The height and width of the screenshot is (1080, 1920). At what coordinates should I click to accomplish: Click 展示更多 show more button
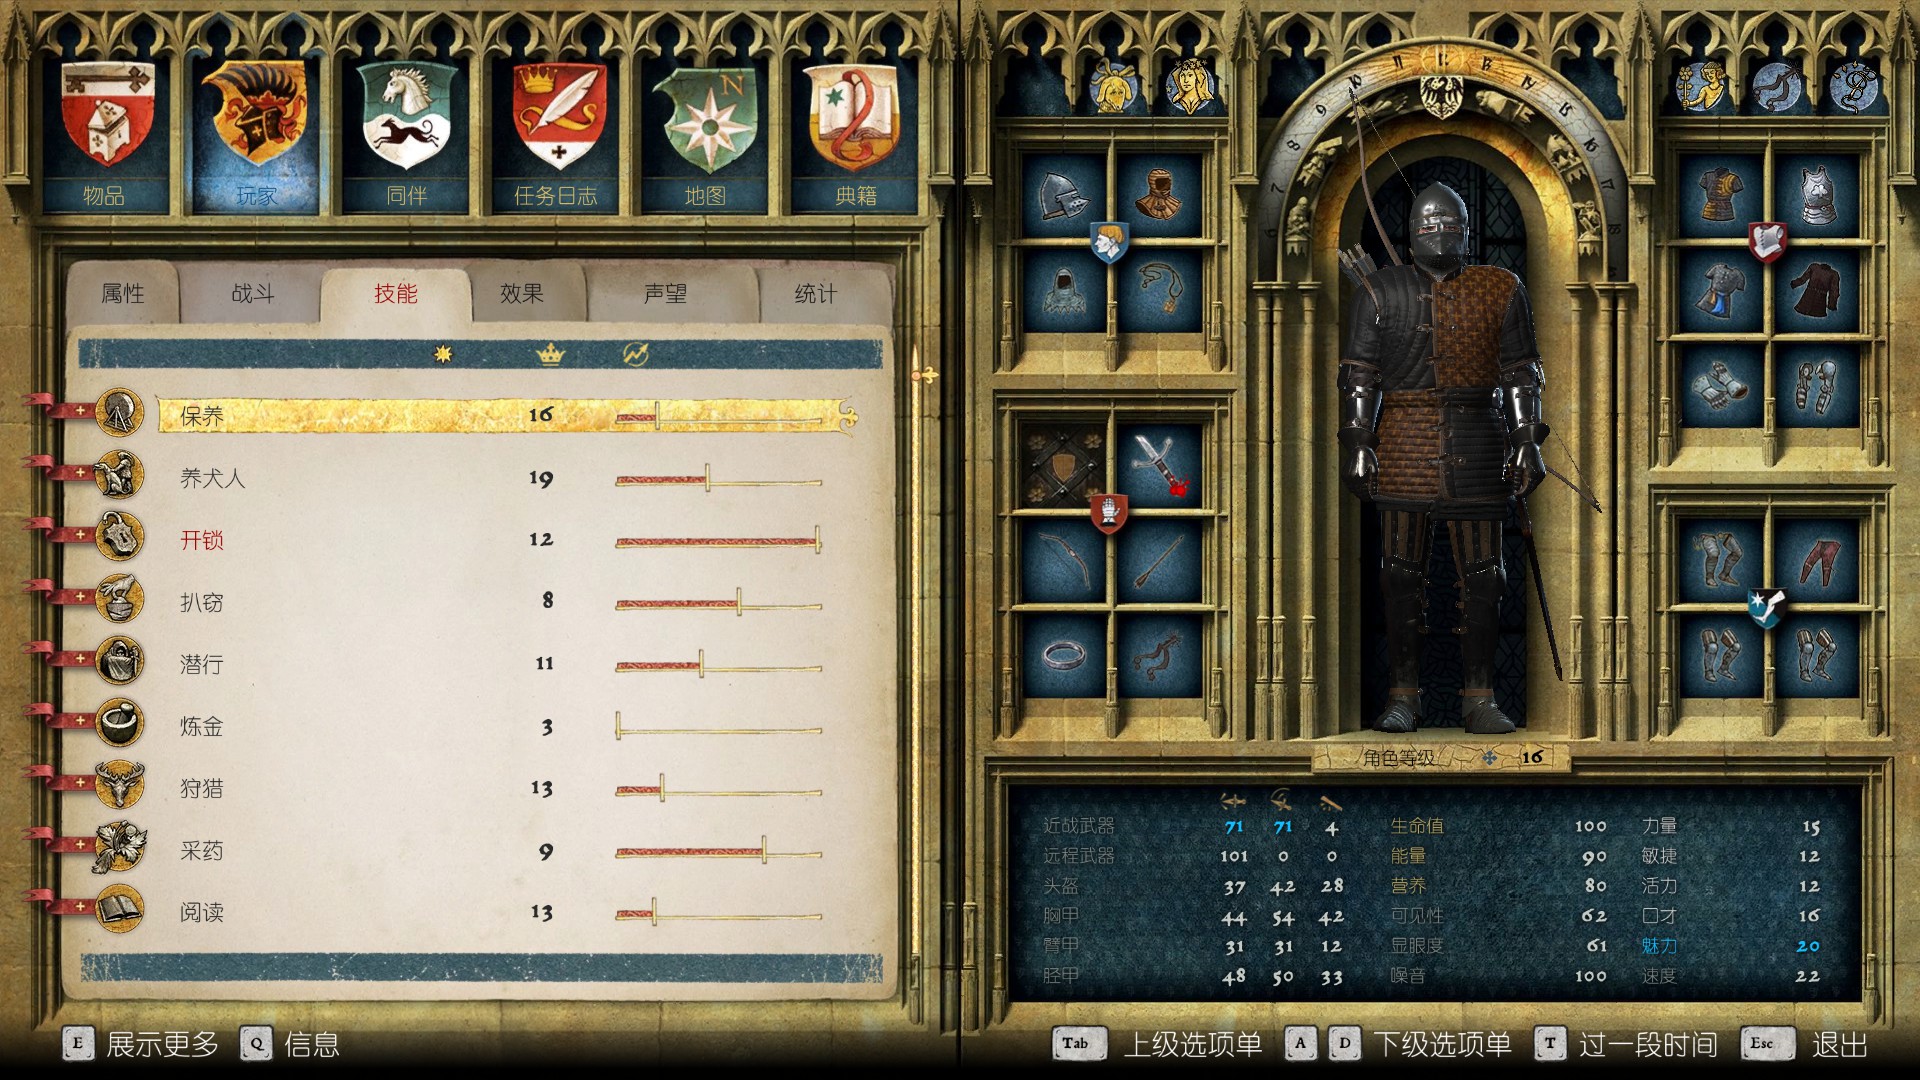pyautogui.click(x=142, y=1045)
